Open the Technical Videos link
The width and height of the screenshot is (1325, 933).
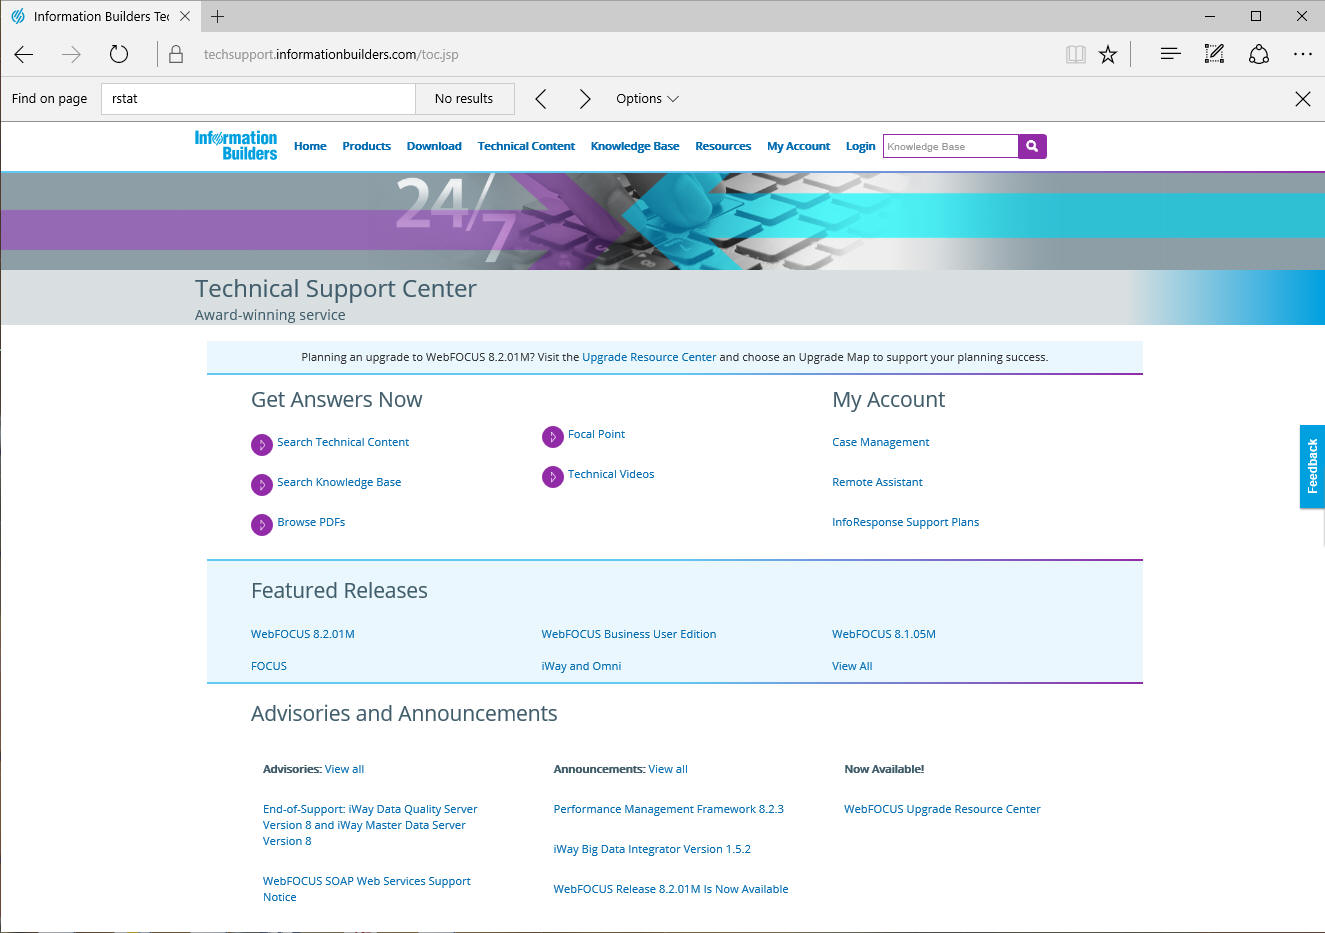(611, 474)
